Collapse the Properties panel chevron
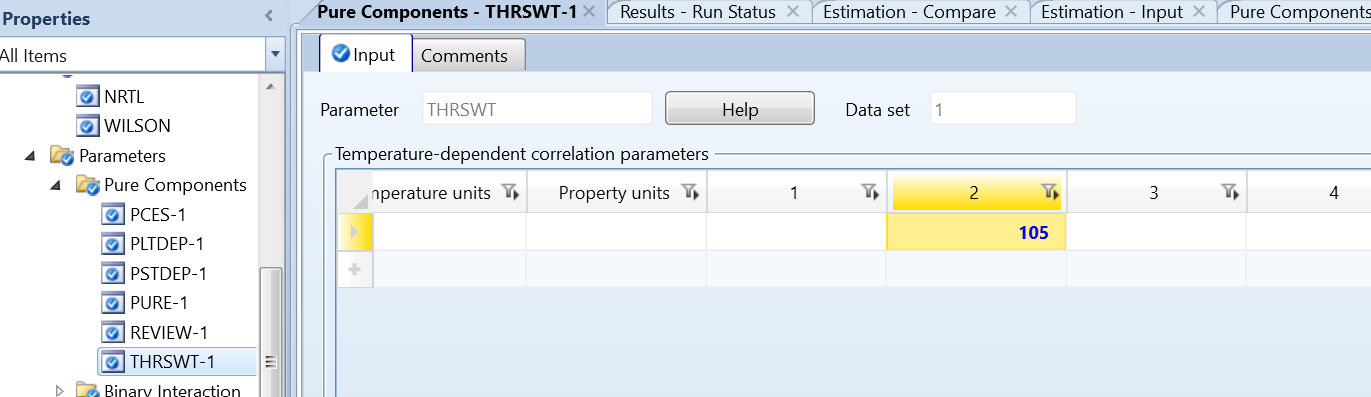Screen dimensions: 1371x397 [x=268, y=16]
